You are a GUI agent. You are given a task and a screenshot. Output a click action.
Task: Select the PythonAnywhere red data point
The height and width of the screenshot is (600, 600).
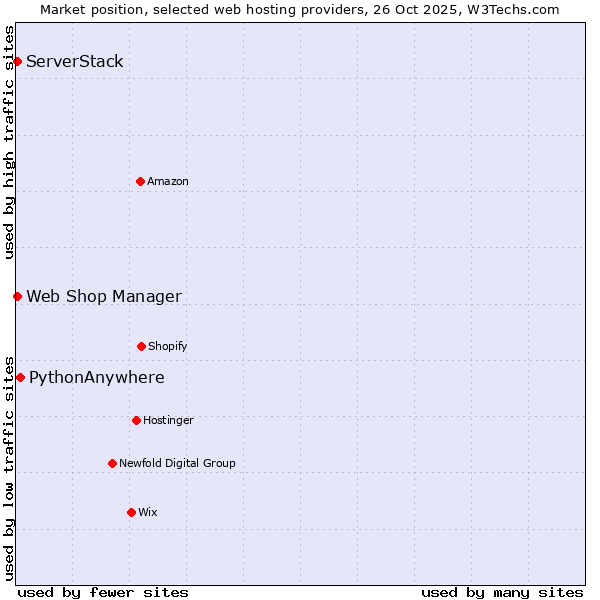coord(20,377)
